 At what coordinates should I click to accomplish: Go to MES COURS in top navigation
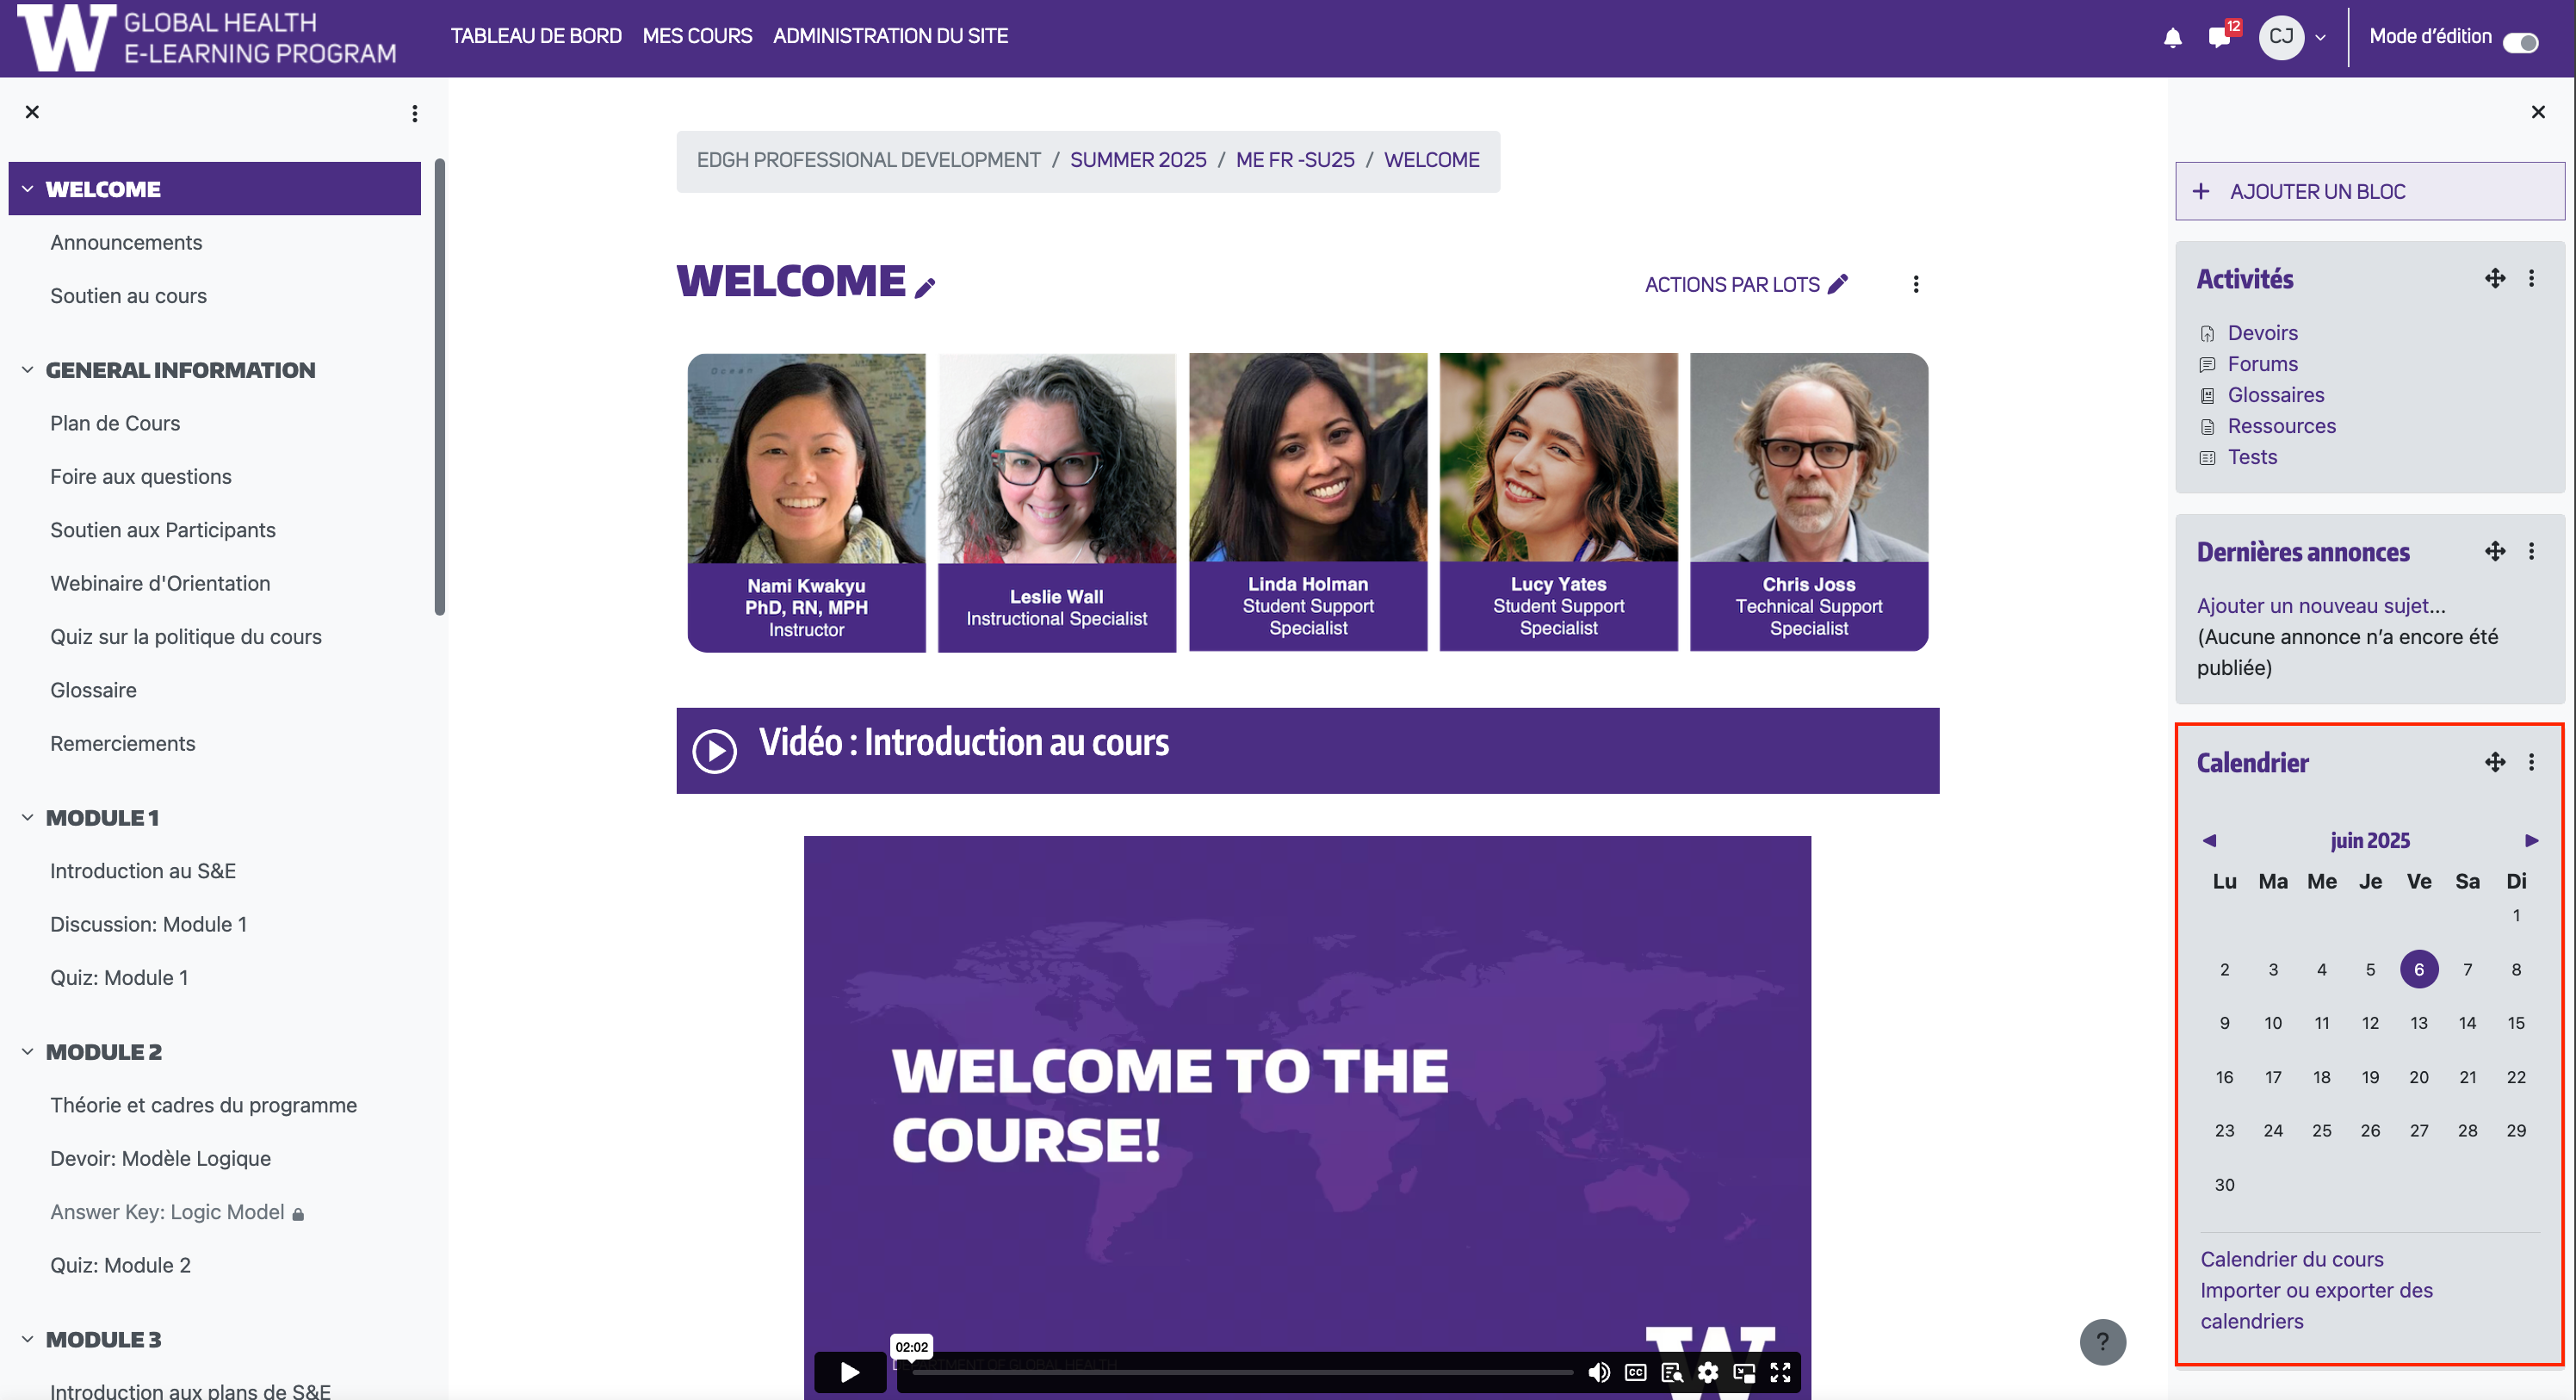[x=697, y=36]
